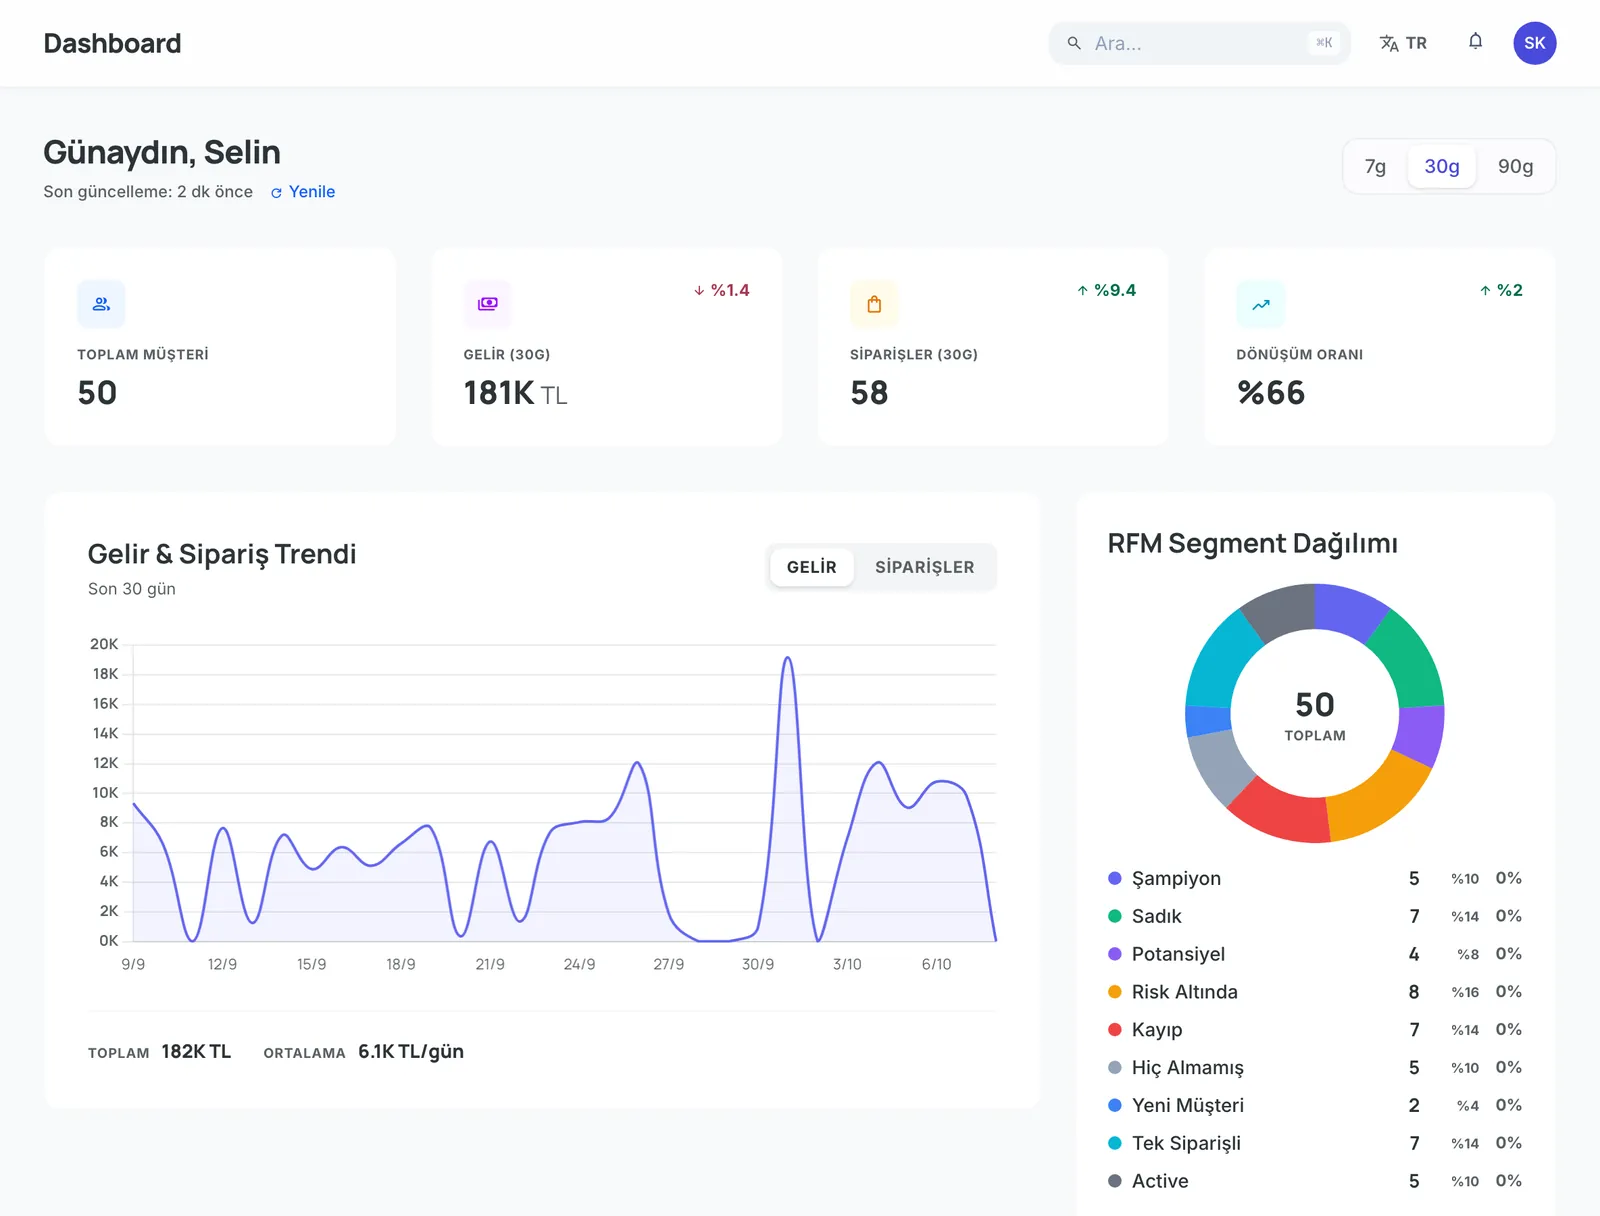Click the Şampiyon legend color dot
Image resolution: width=1600 pixels, height=1216 pixels.
(1115, 878)
